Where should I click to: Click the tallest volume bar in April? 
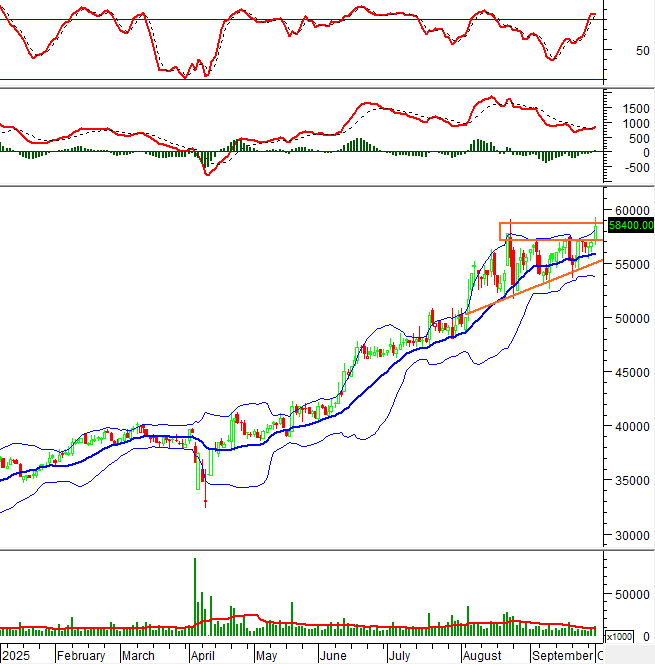coord(195,594)
